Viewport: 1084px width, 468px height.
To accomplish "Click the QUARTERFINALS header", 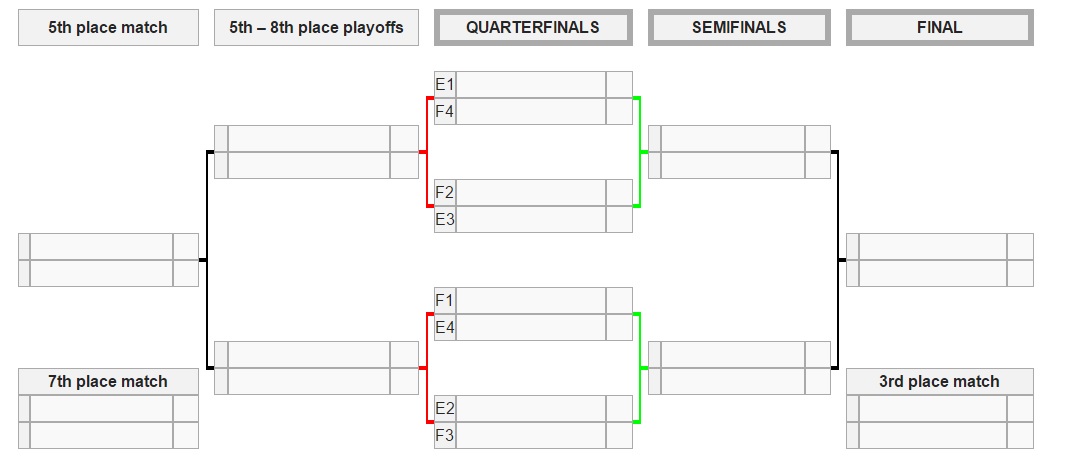I will pyautogui.click(x=533, y=28).
